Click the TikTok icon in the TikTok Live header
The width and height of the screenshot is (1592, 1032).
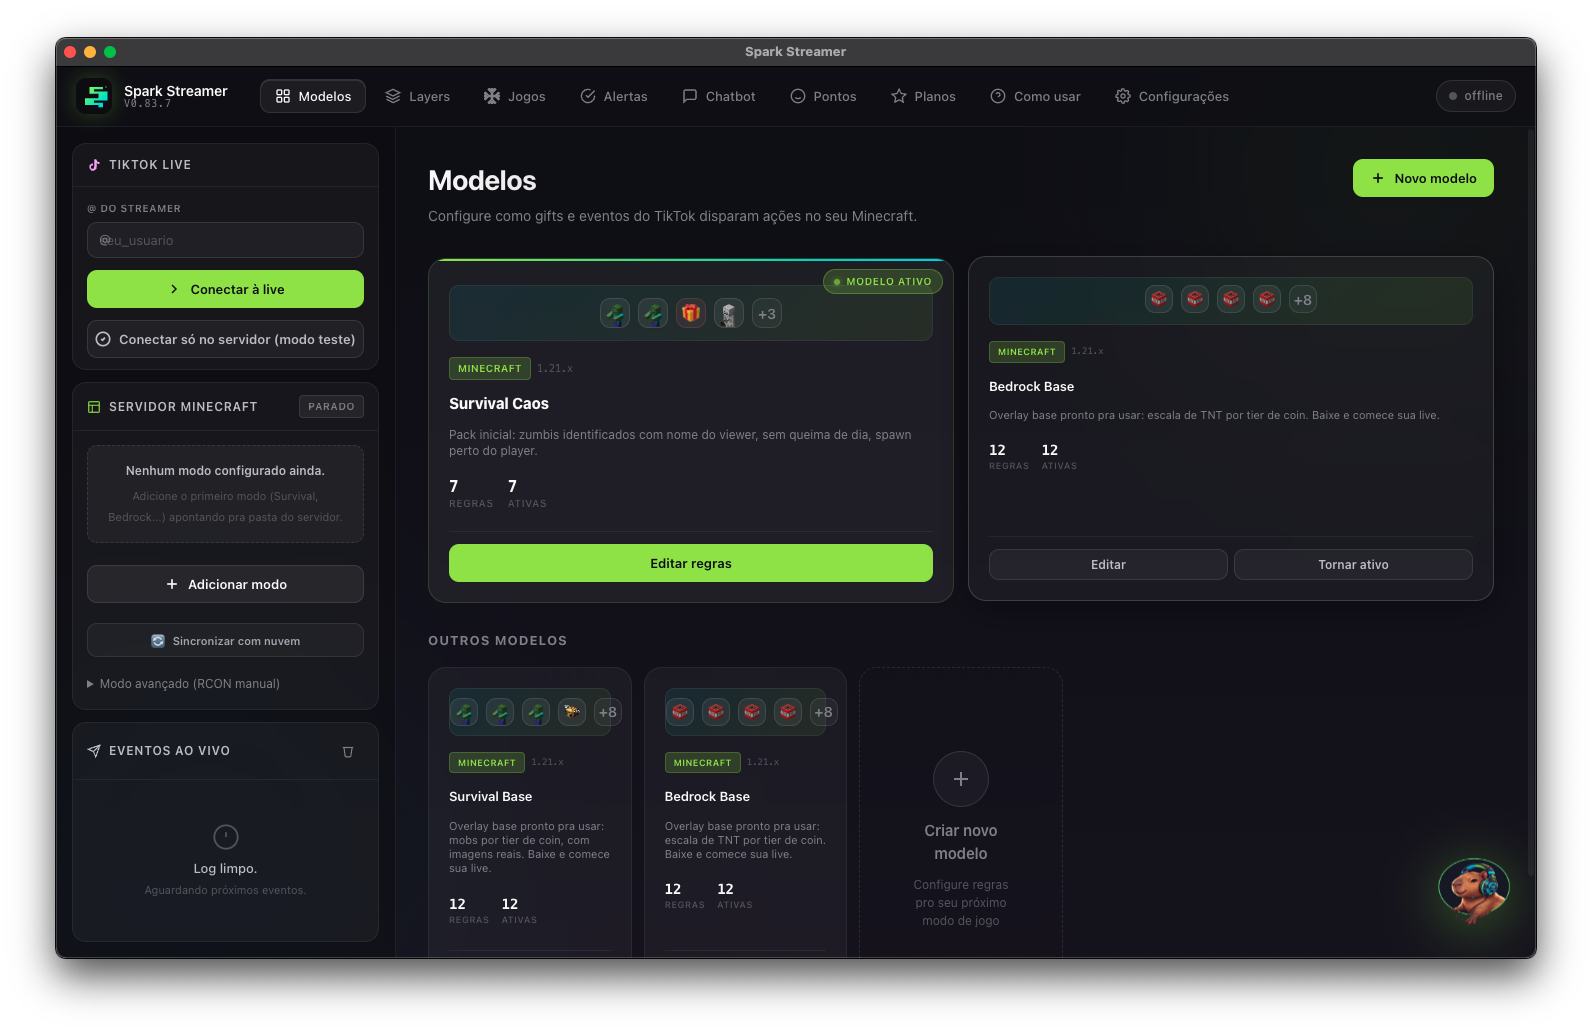point(94,165)
